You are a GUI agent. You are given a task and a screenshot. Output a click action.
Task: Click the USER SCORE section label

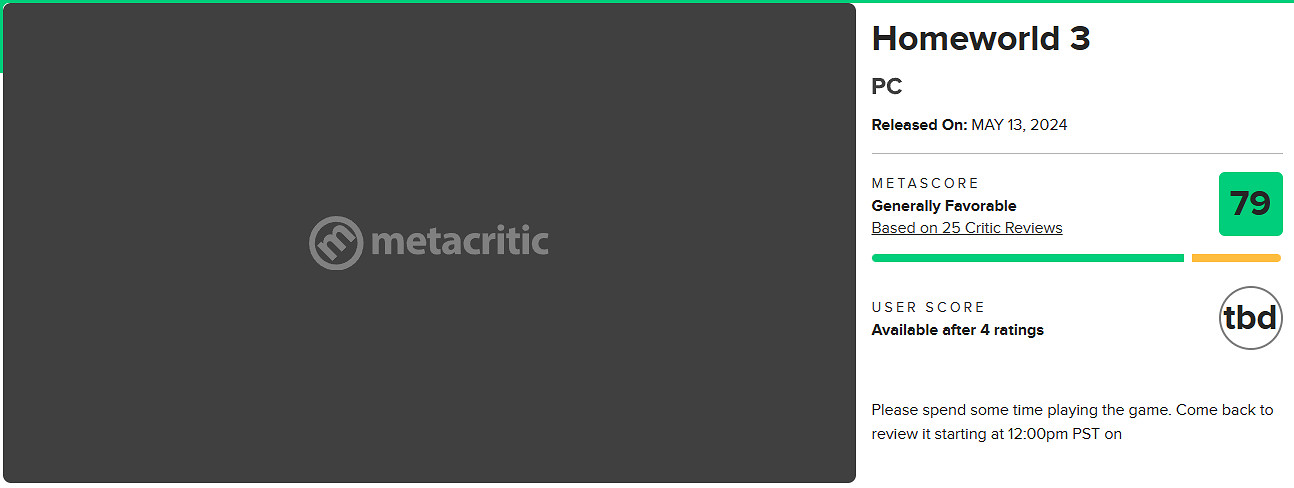point(928,307)
